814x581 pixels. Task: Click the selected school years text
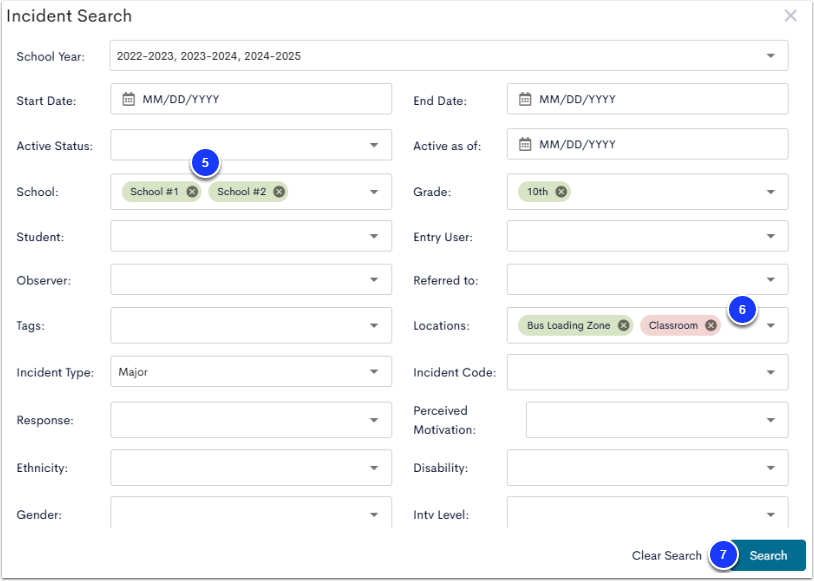click(x=209, y=56)
